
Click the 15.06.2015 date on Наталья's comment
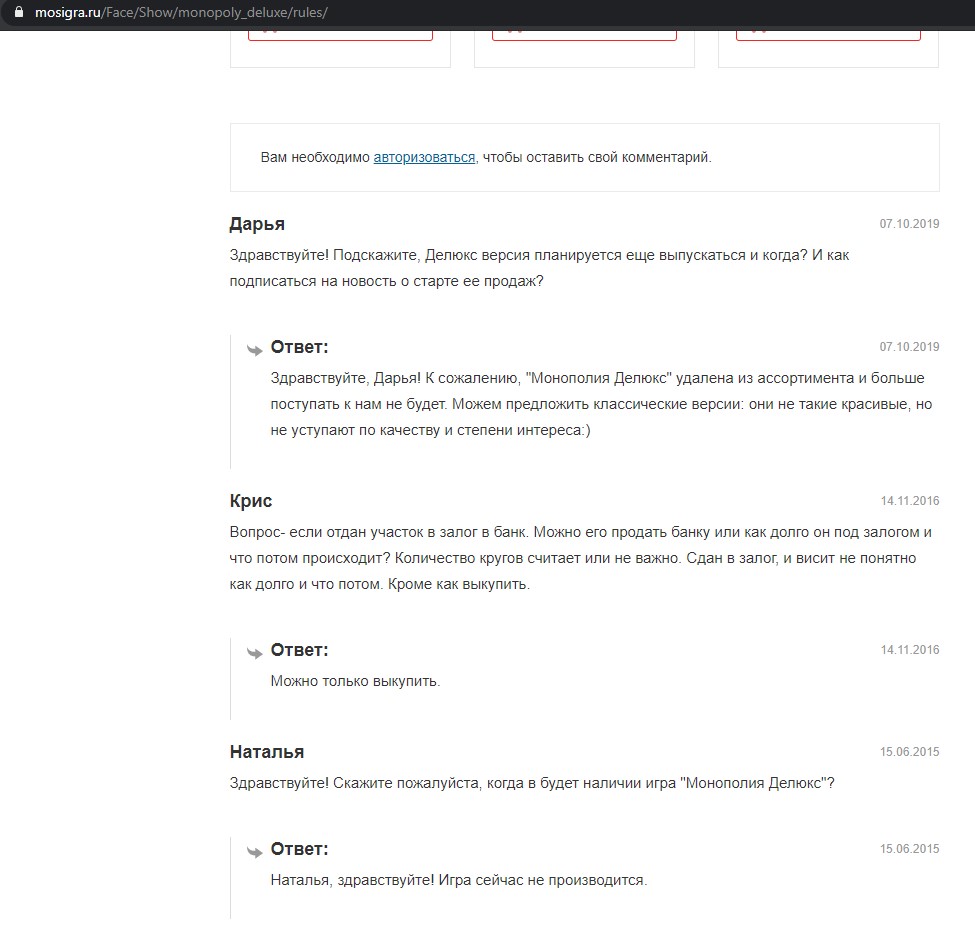pos(909,752)
